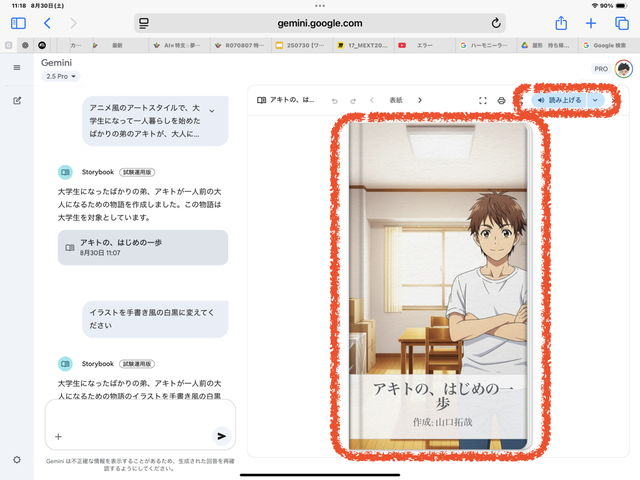Open Safari page settings menu in address bar

click(144, 23)
